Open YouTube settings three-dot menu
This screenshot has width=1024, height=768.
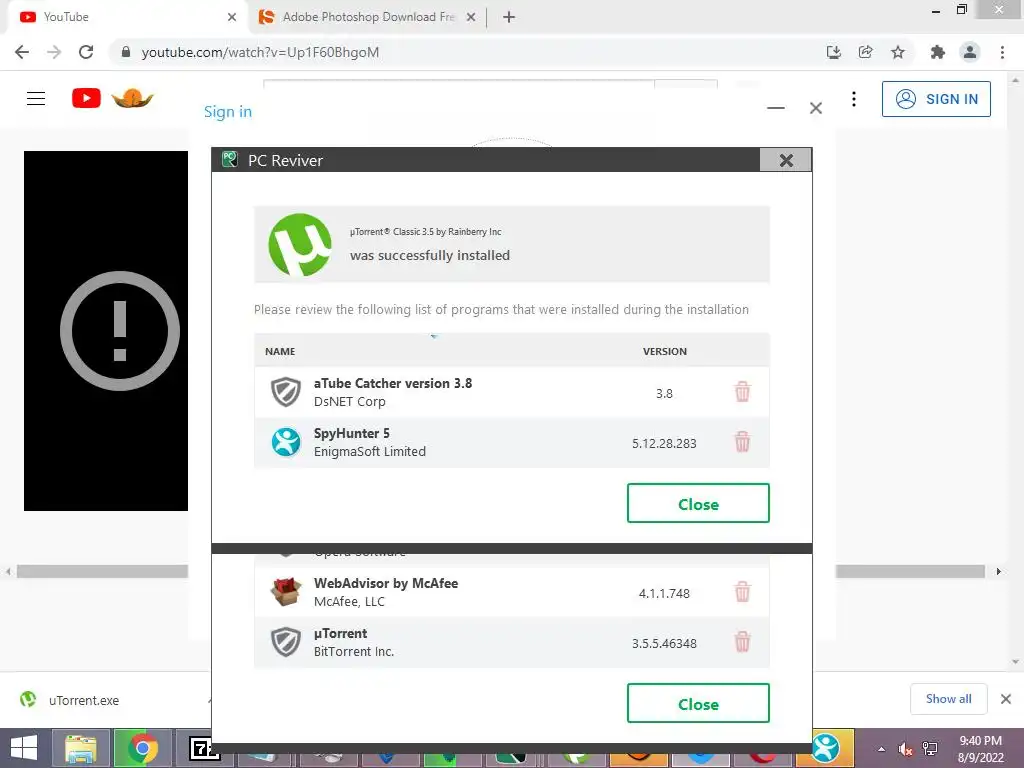[x=854, y=99]
